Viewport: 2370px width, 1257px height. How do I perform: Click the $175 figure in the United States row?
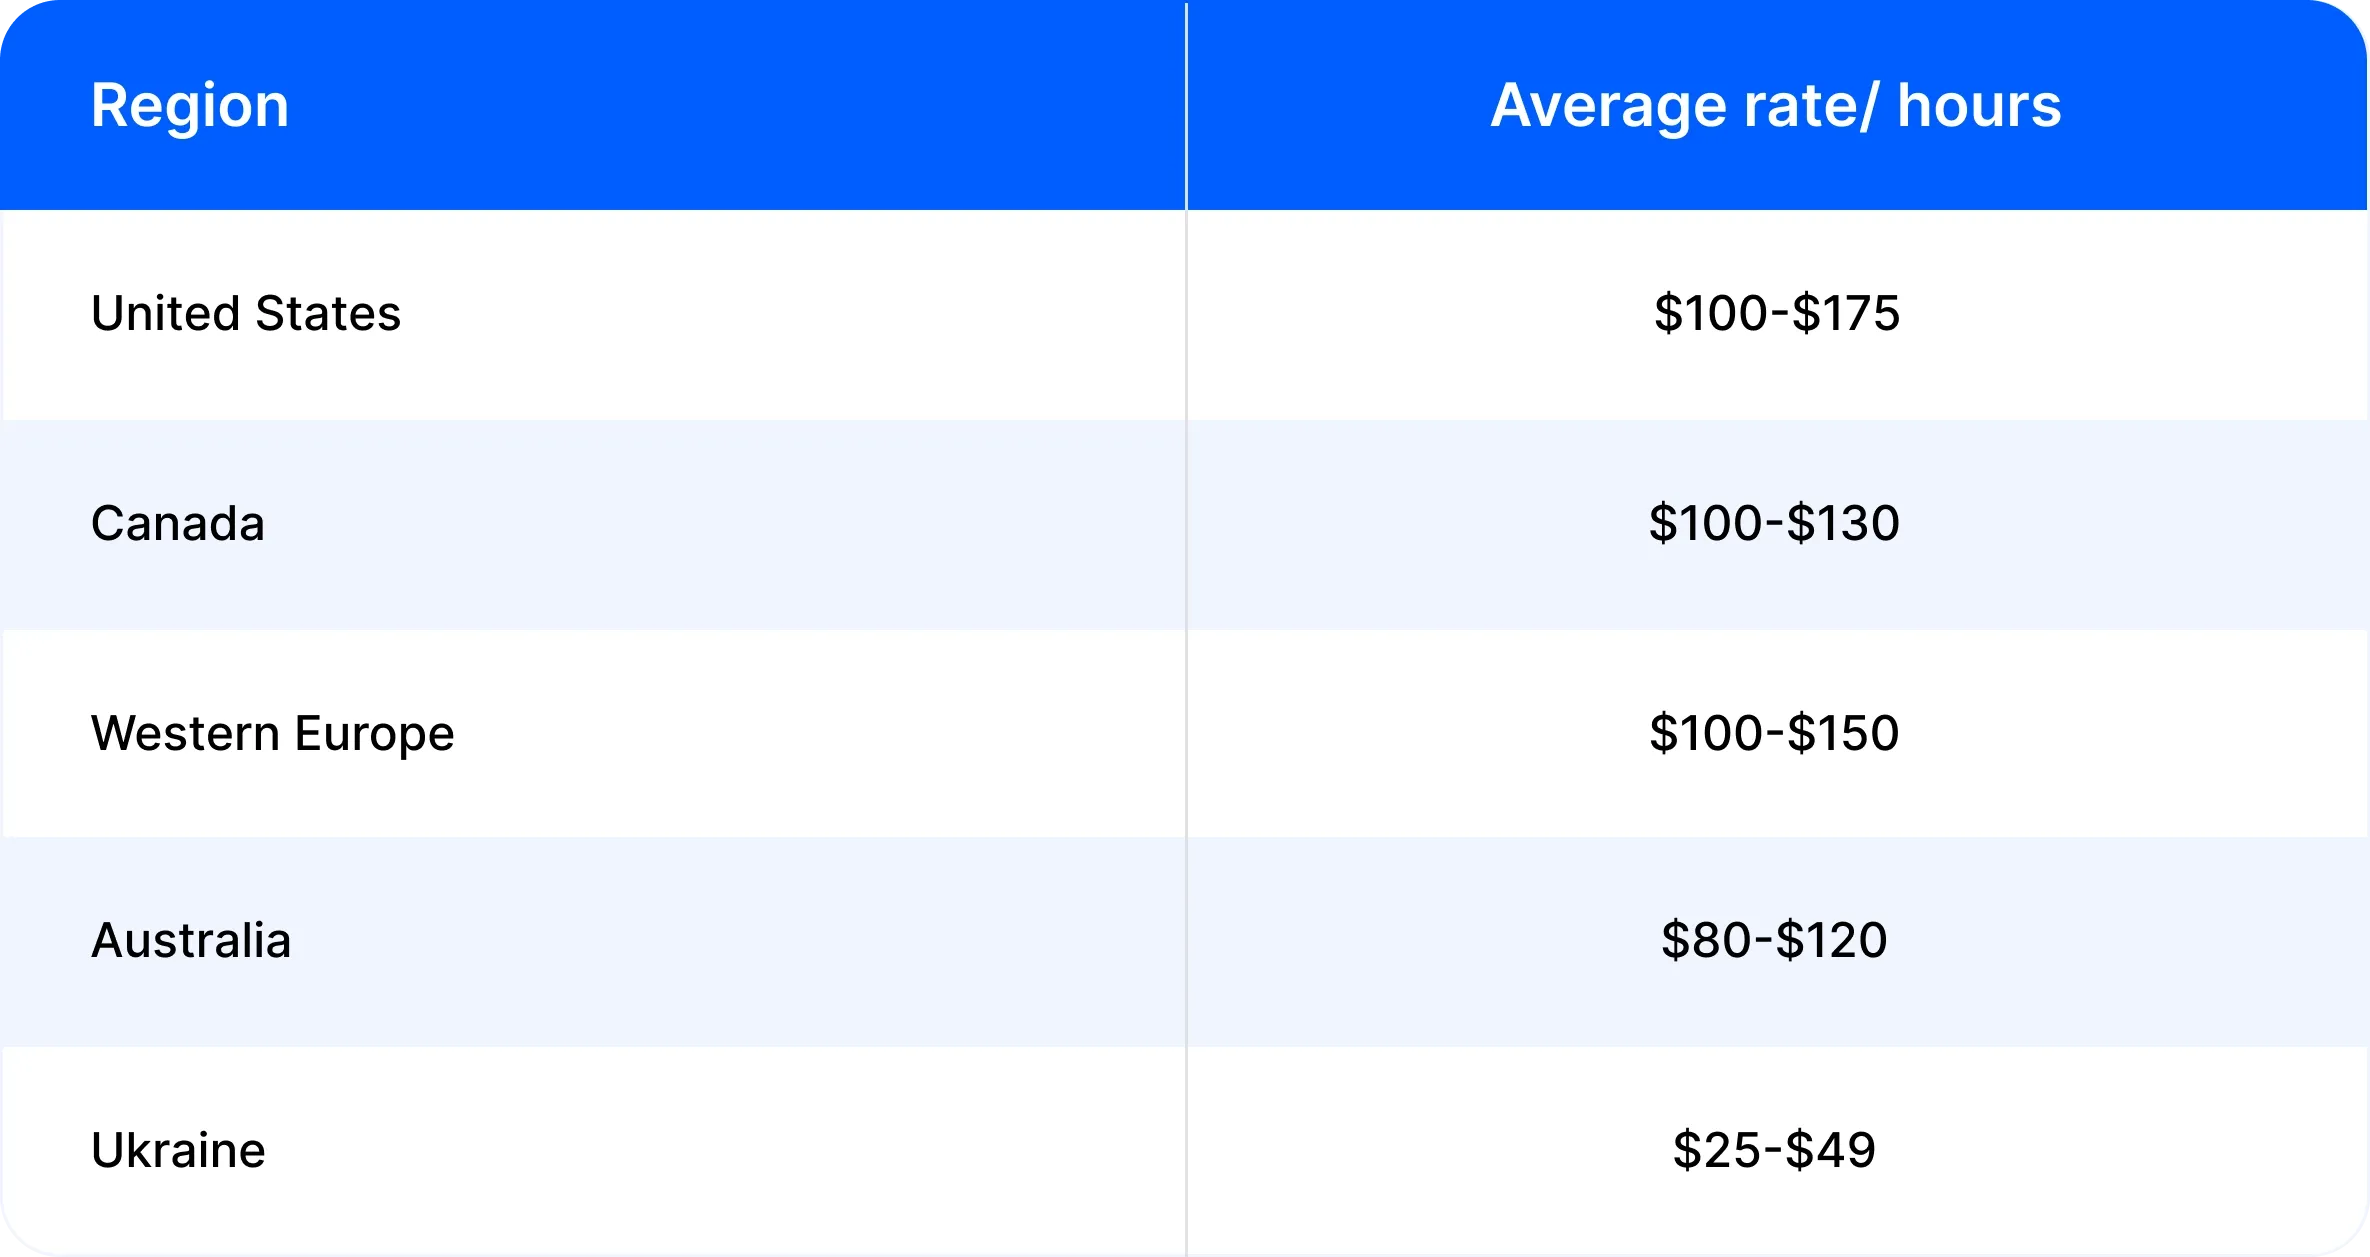(1846, 313)
